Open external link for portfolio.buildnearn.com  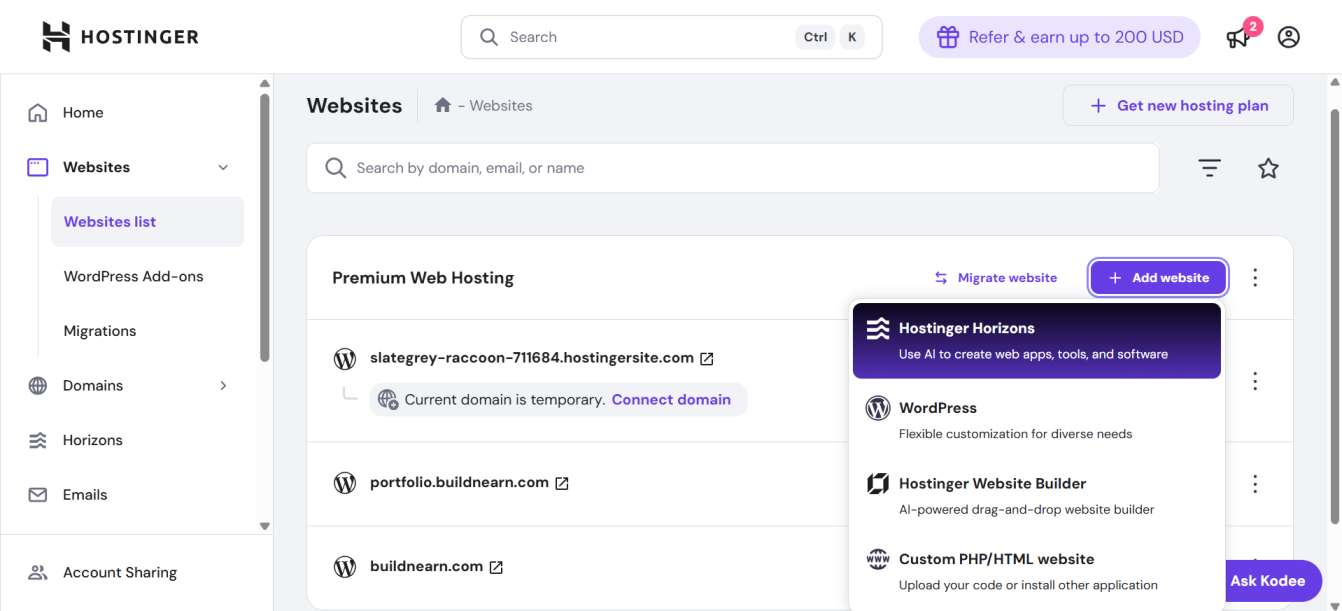562,483
